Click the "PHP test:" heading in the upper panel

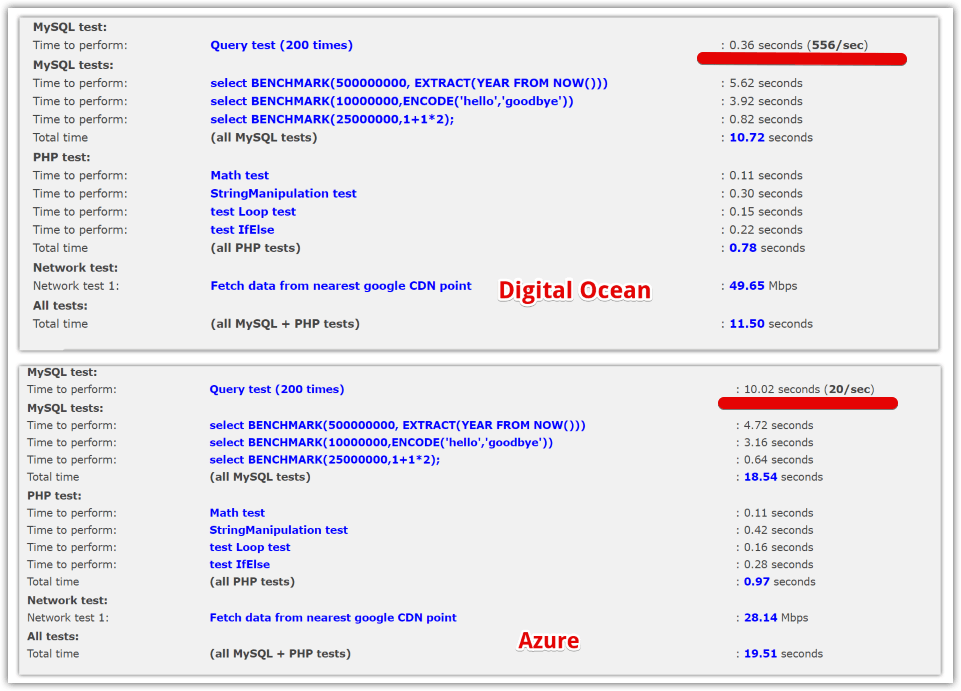[61, 157]
